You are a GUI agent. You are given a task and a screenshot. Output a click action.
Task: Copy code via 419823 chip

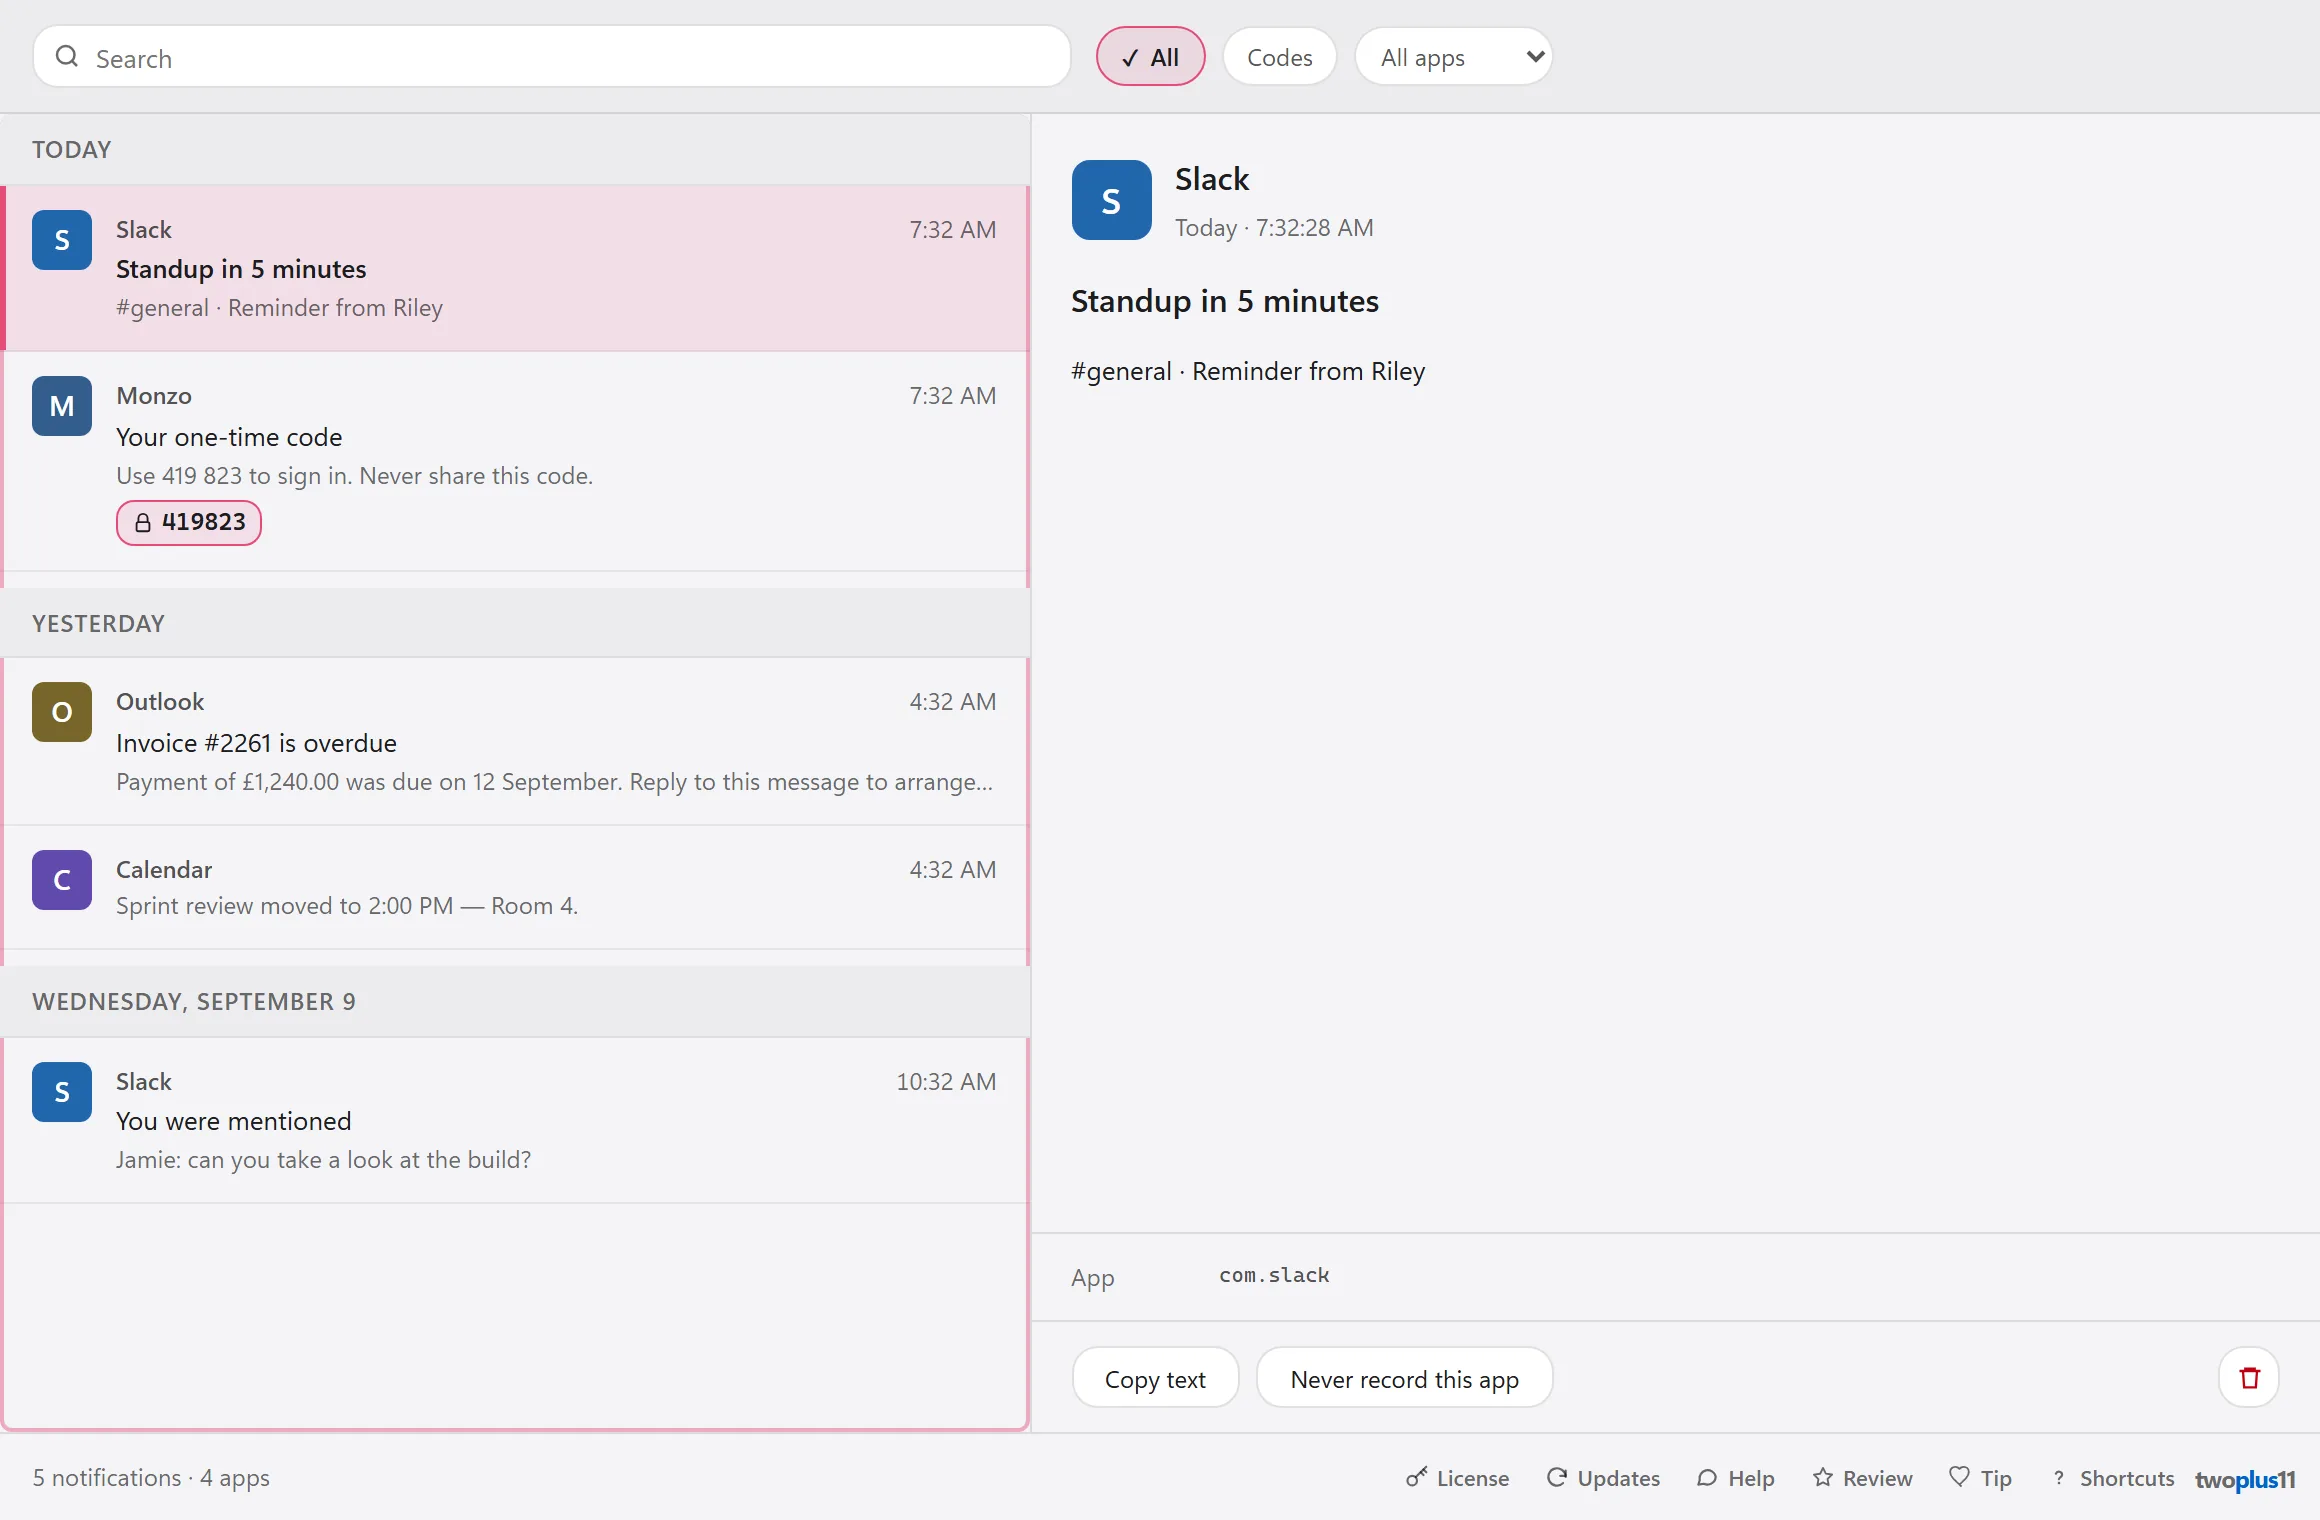(189, 522)
